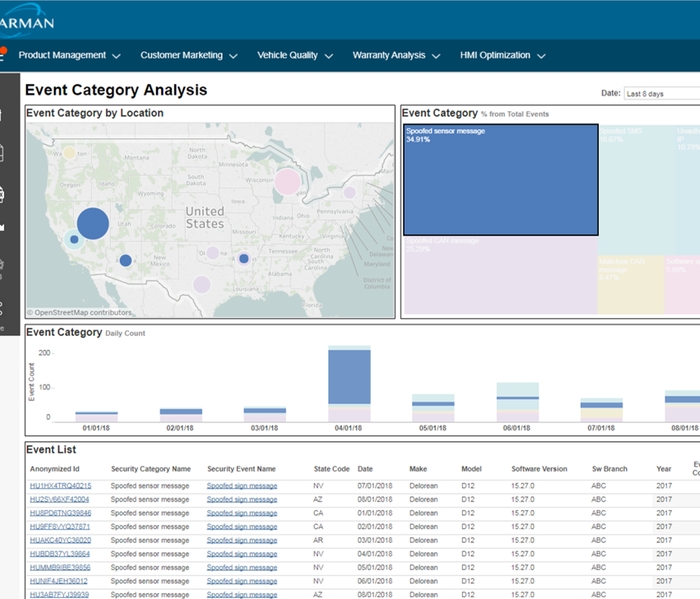Select the 03/01/2018 date cell
The image size is (700, 599).
375,540
